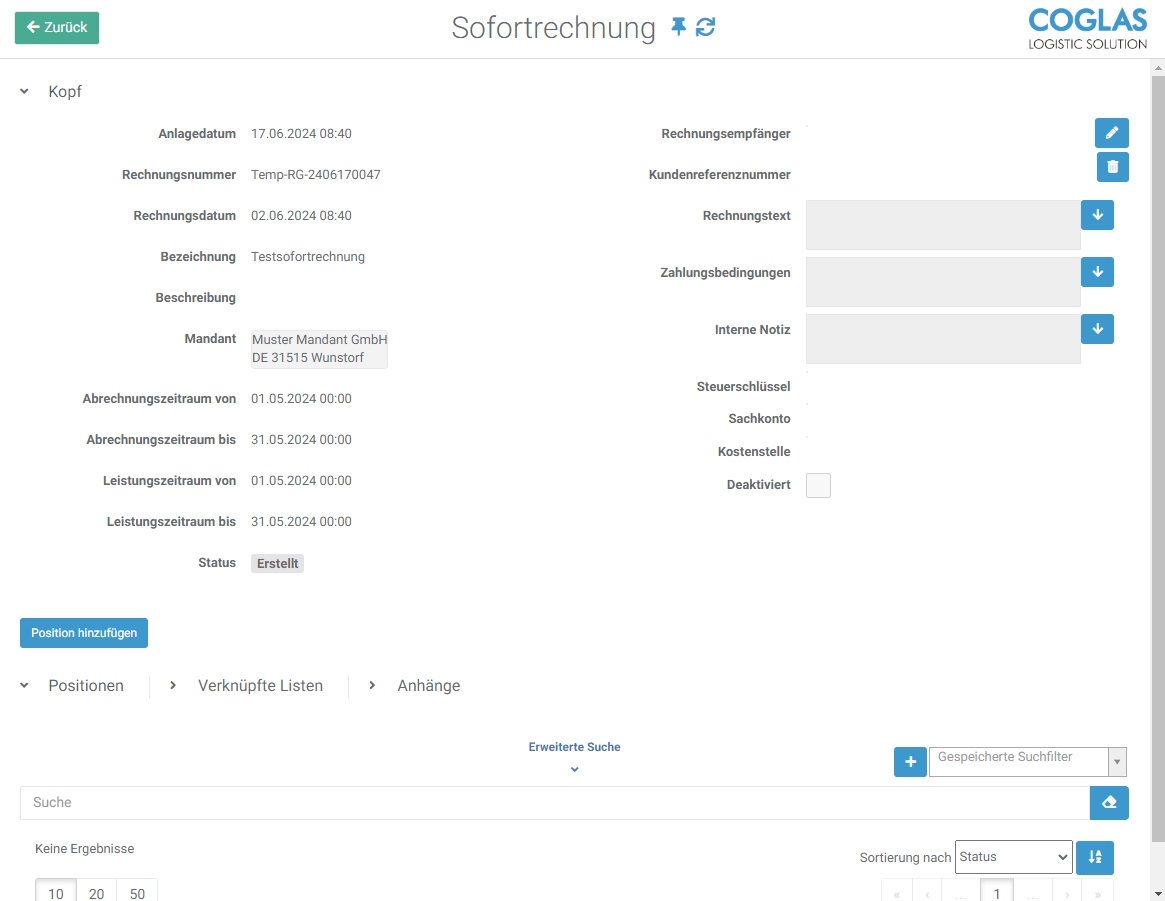Enable the Deaktiviert checkbox
Viewport: 1165px width, 901px height.
click(x=818, y=485)
